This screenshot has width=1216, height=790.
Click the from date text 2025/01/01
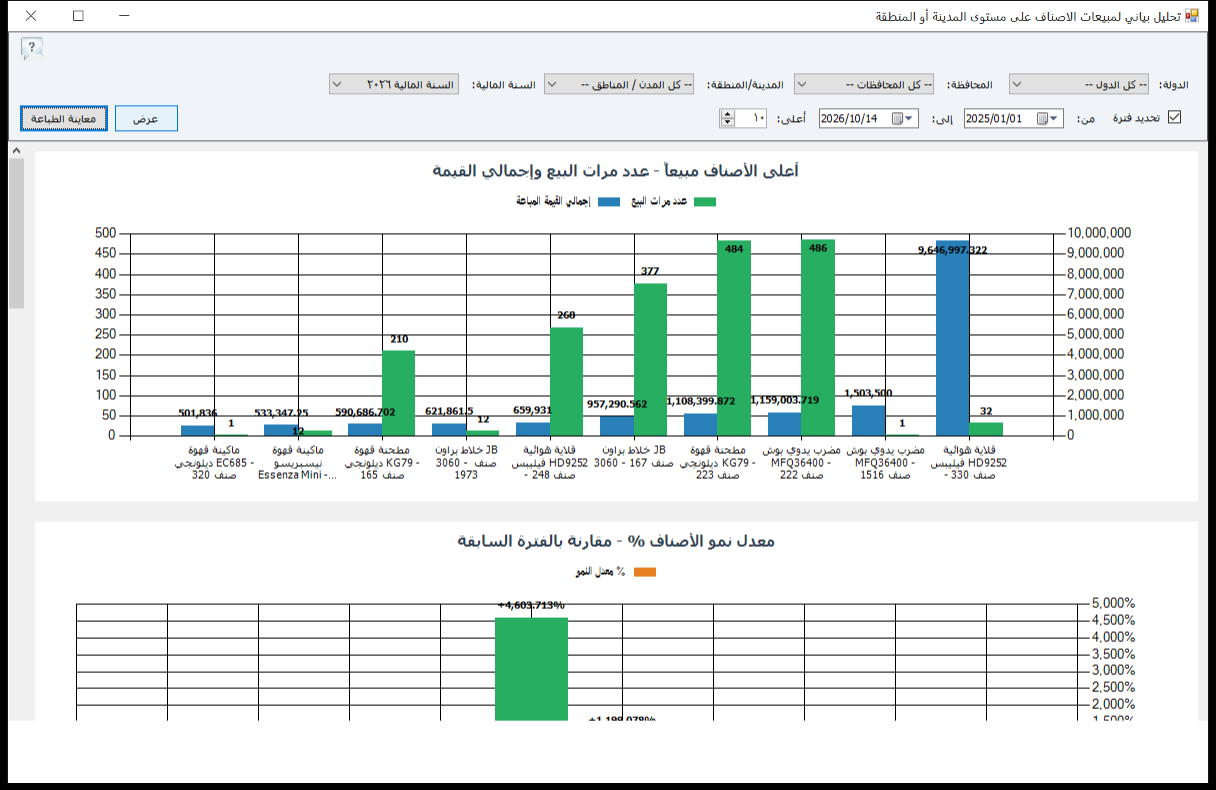pyautogui.click(x=993, y=118)
